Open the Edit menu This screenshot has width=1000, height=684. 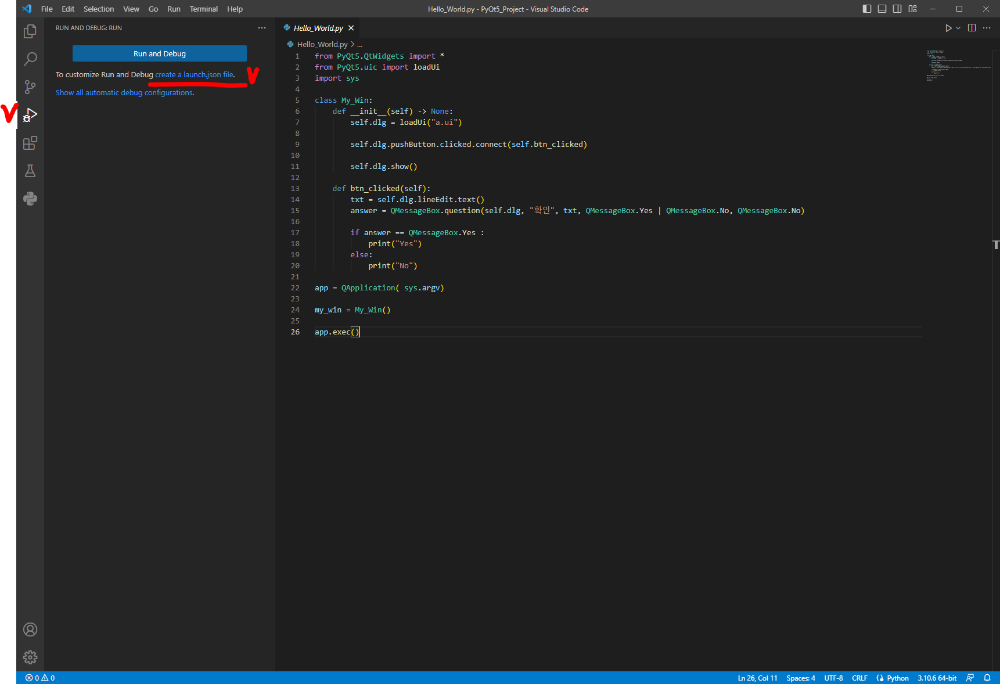(x=68, y=9)
